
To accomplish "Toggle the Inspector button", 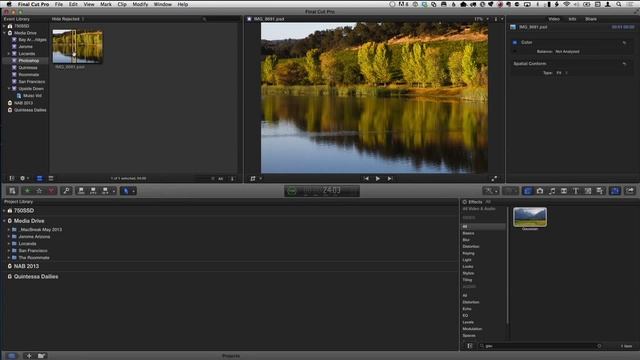I will (615, 191).
